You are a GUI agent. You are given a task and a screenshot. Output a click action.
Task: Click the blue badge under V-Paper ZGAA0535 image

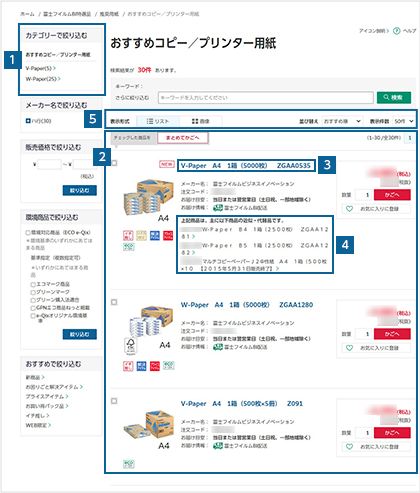coord(155,235)
